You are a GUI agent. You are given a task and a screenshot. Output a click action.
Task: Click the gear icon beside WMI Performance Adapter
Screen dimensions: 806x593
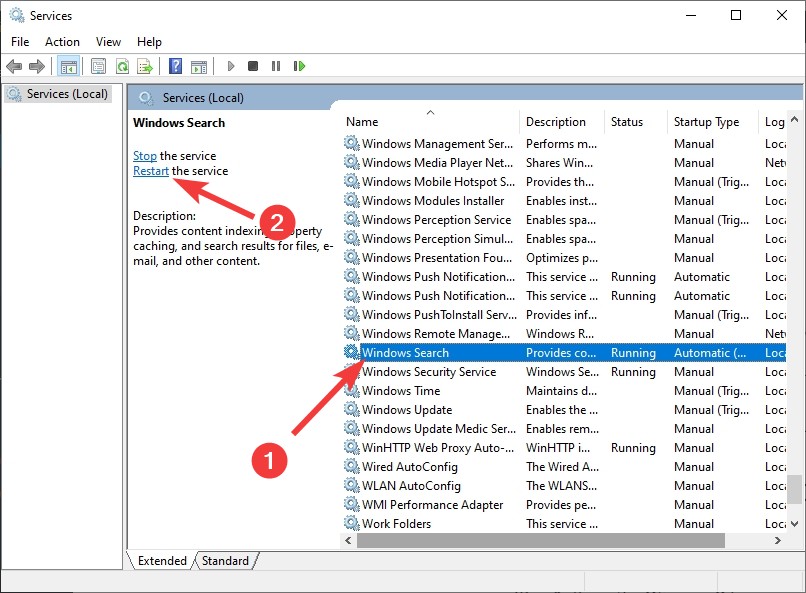coord(352,505)
